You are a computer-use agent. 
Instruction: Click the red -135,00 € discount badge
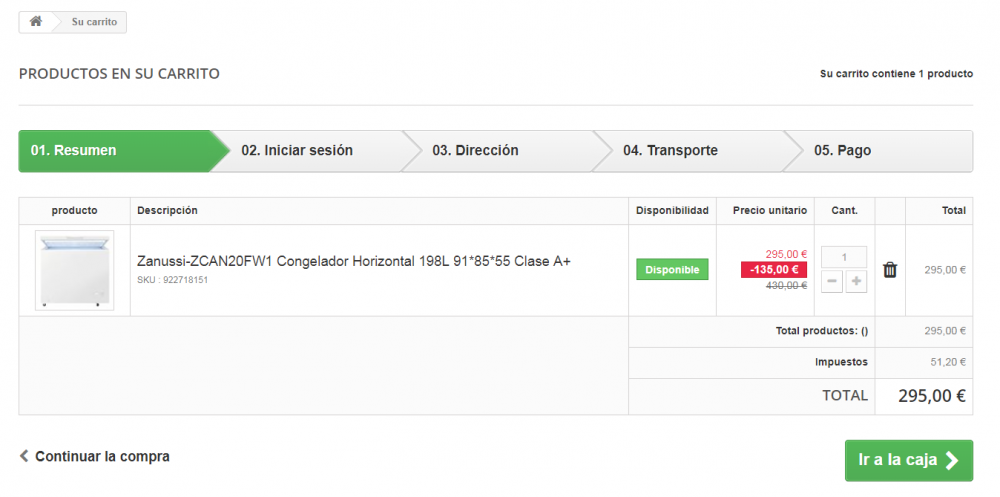click(x=773, y=270)
